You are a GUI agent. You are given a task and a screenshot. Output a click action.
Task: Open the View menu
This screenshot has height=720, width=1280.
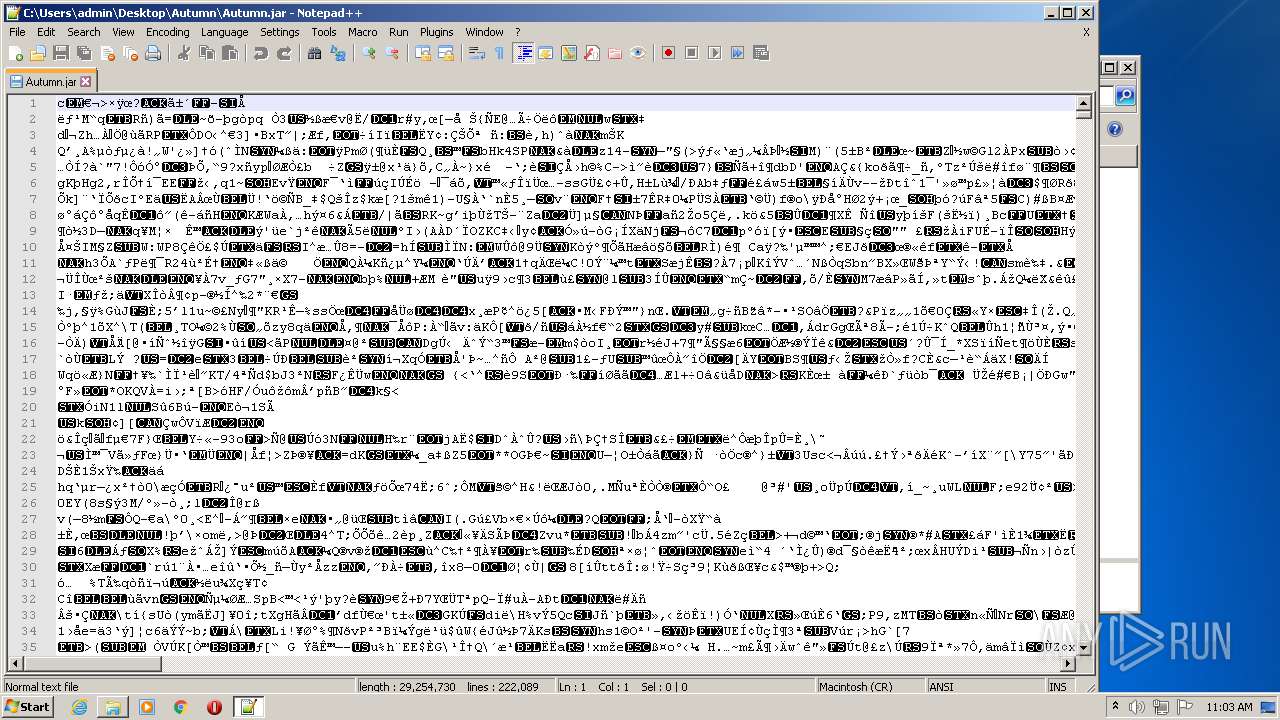pyautogui.click(x=123, y=32)
